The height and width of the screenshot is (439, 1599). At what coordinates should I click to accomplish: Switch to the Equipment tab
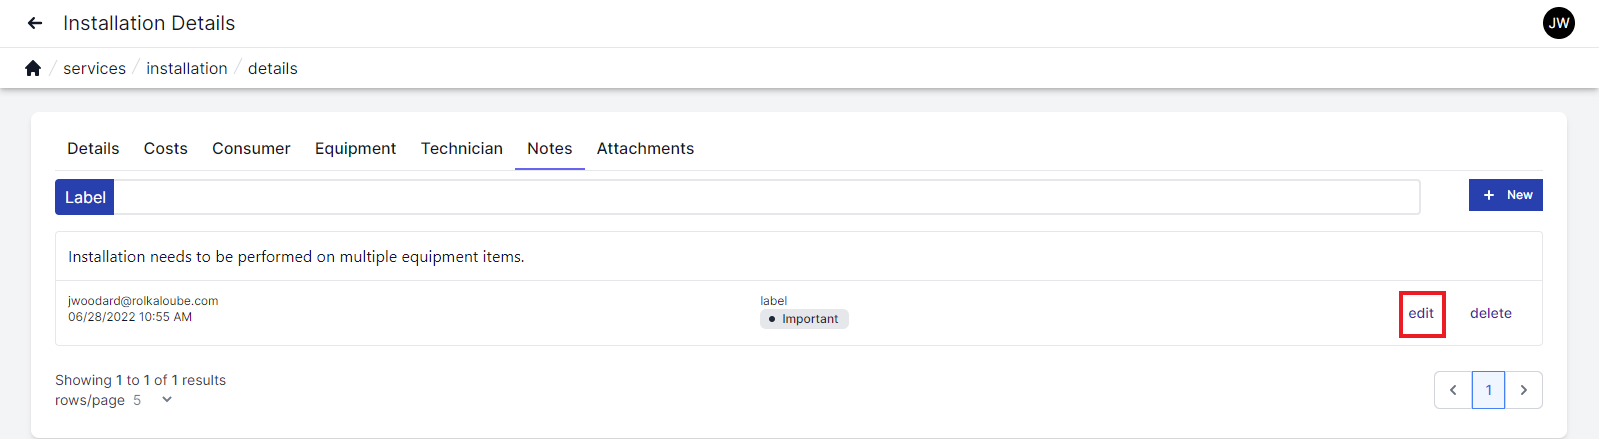355,148
